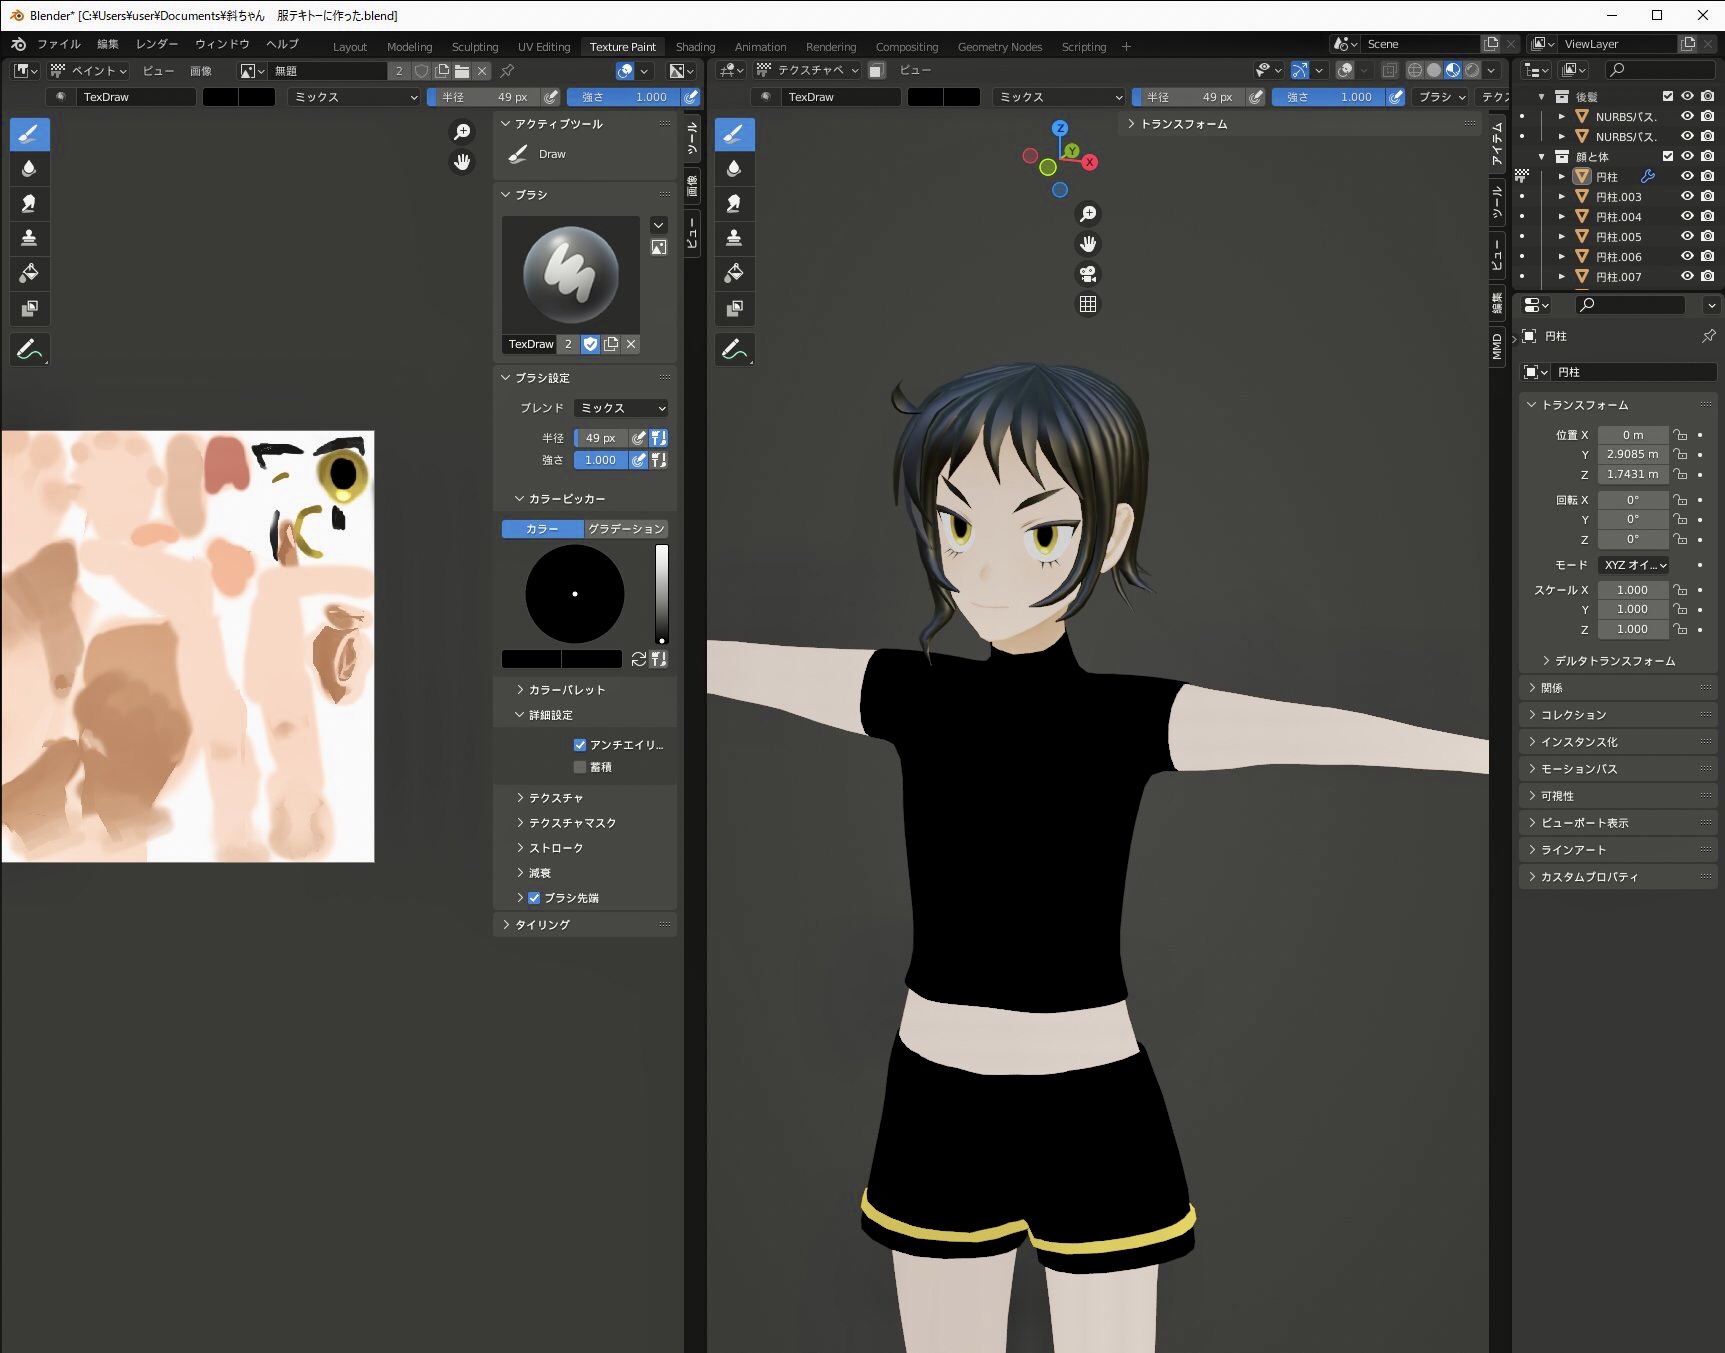1725x1353 pixels.
Task: Open the ファイル menu
Action: (x=58, y=44)
